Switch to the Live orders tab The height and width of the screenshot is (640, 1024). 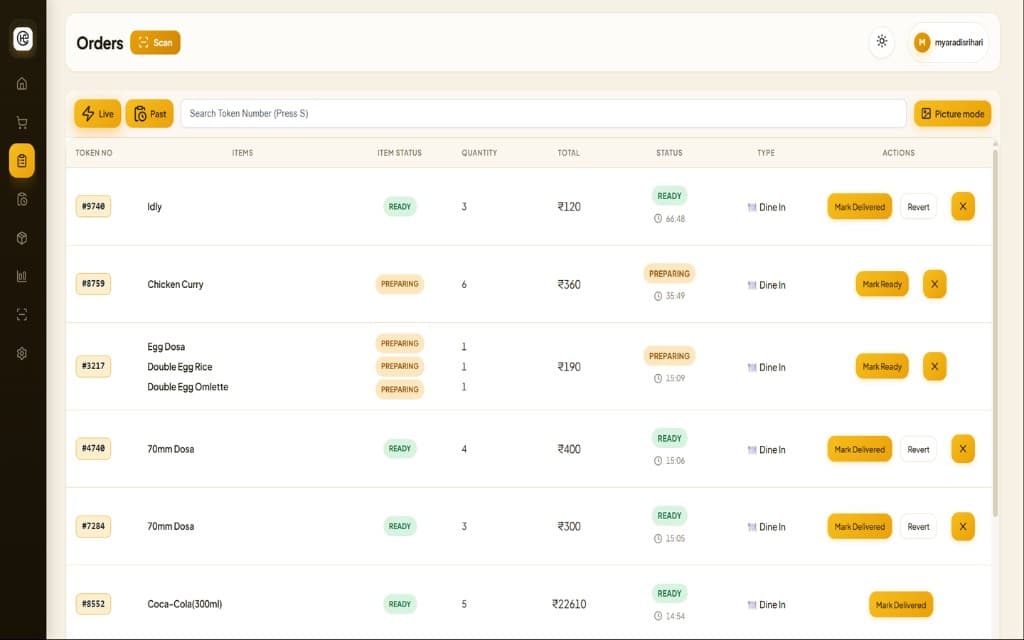click(x=97, y=114)
